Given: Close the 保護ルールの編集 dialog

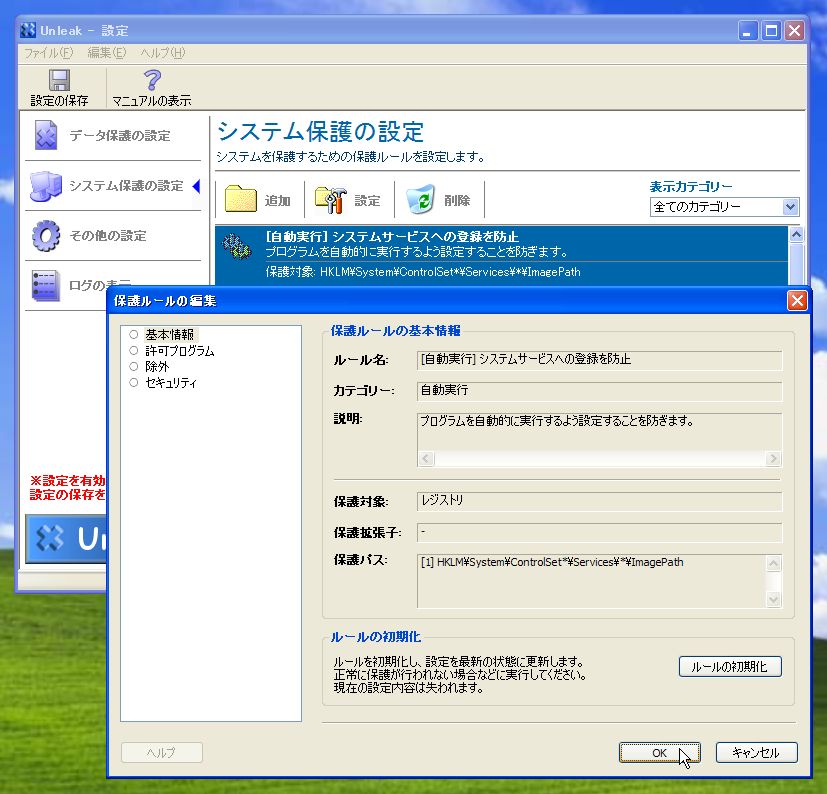Looking at the screenshot, I should [x=797, y=301].
